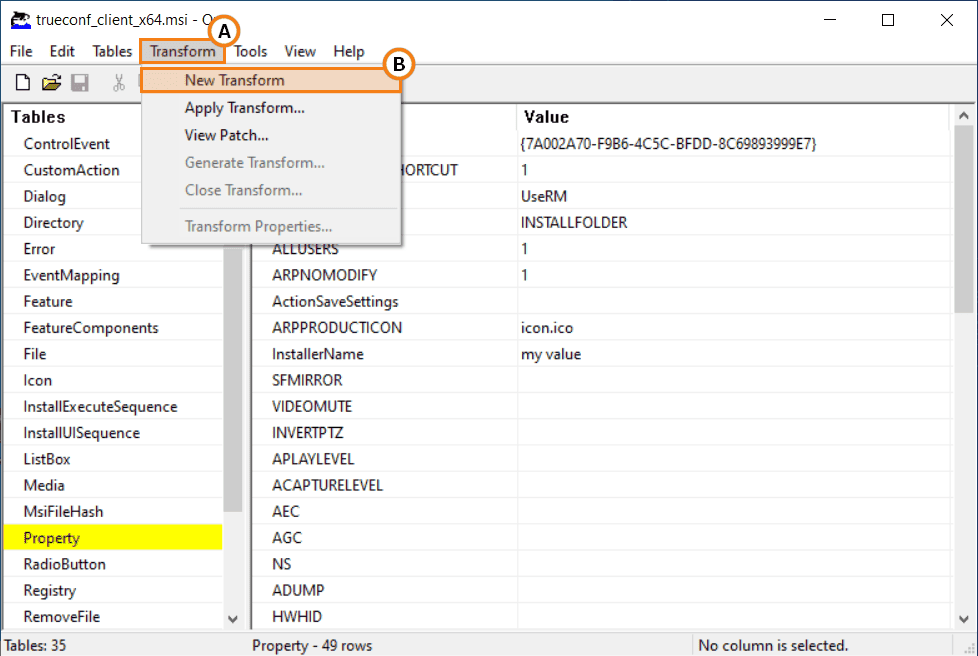Click the ALLUSERS property cell

pyautogui.click(x=384, y=249)
